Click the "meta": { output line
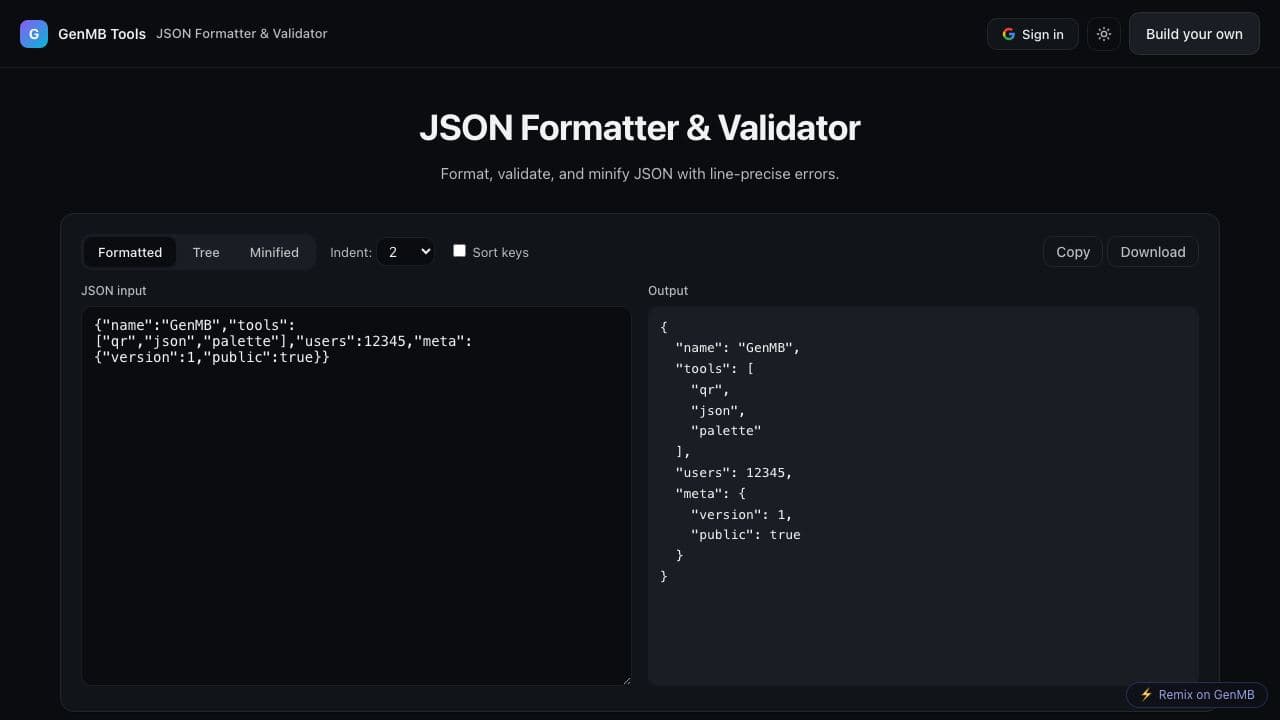The height and width of the screenshot is (720, 1280). coord(710,494)
